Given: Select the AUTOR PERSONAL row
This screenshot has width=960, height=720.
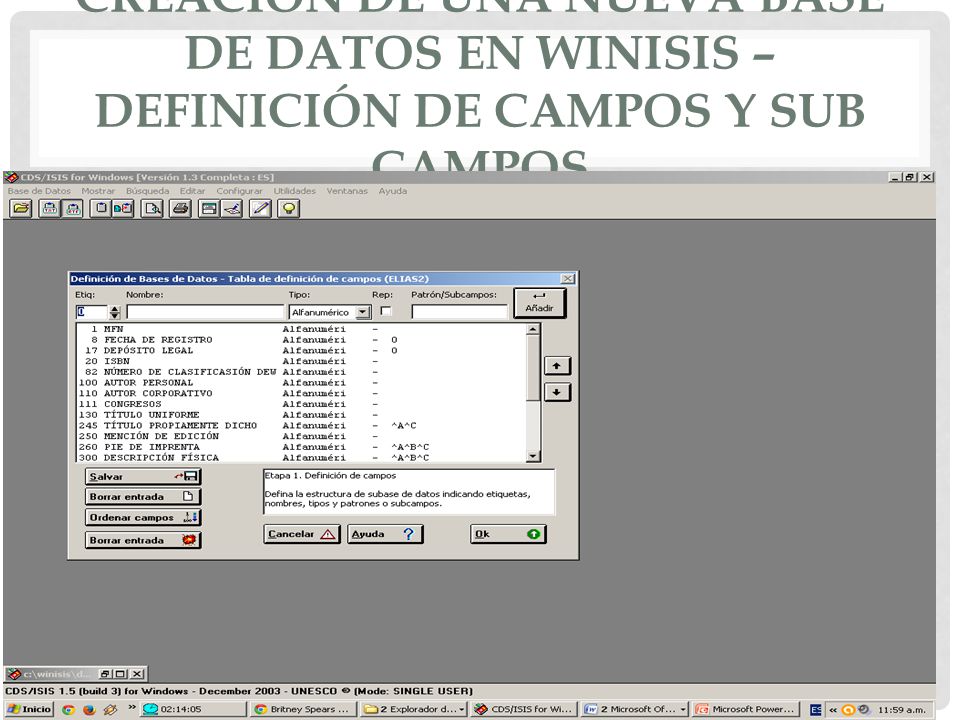Looking at the screenshot, I should 301,383.
